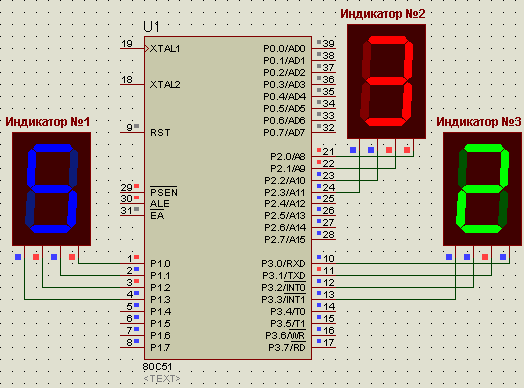
Task: Click the P2.3/A11 pin name
Action: [285, 193]
